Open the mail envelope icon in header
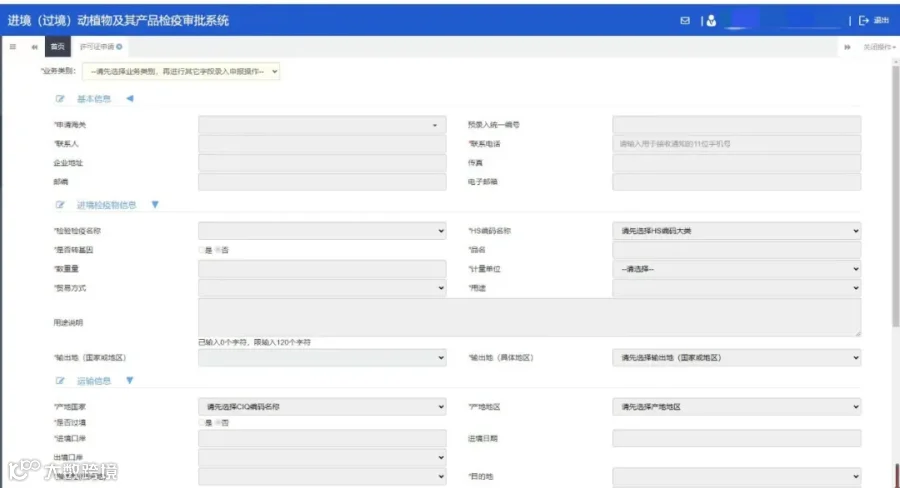Image resolution: width=900 pixels, height=488 pixels. (685, 21)
